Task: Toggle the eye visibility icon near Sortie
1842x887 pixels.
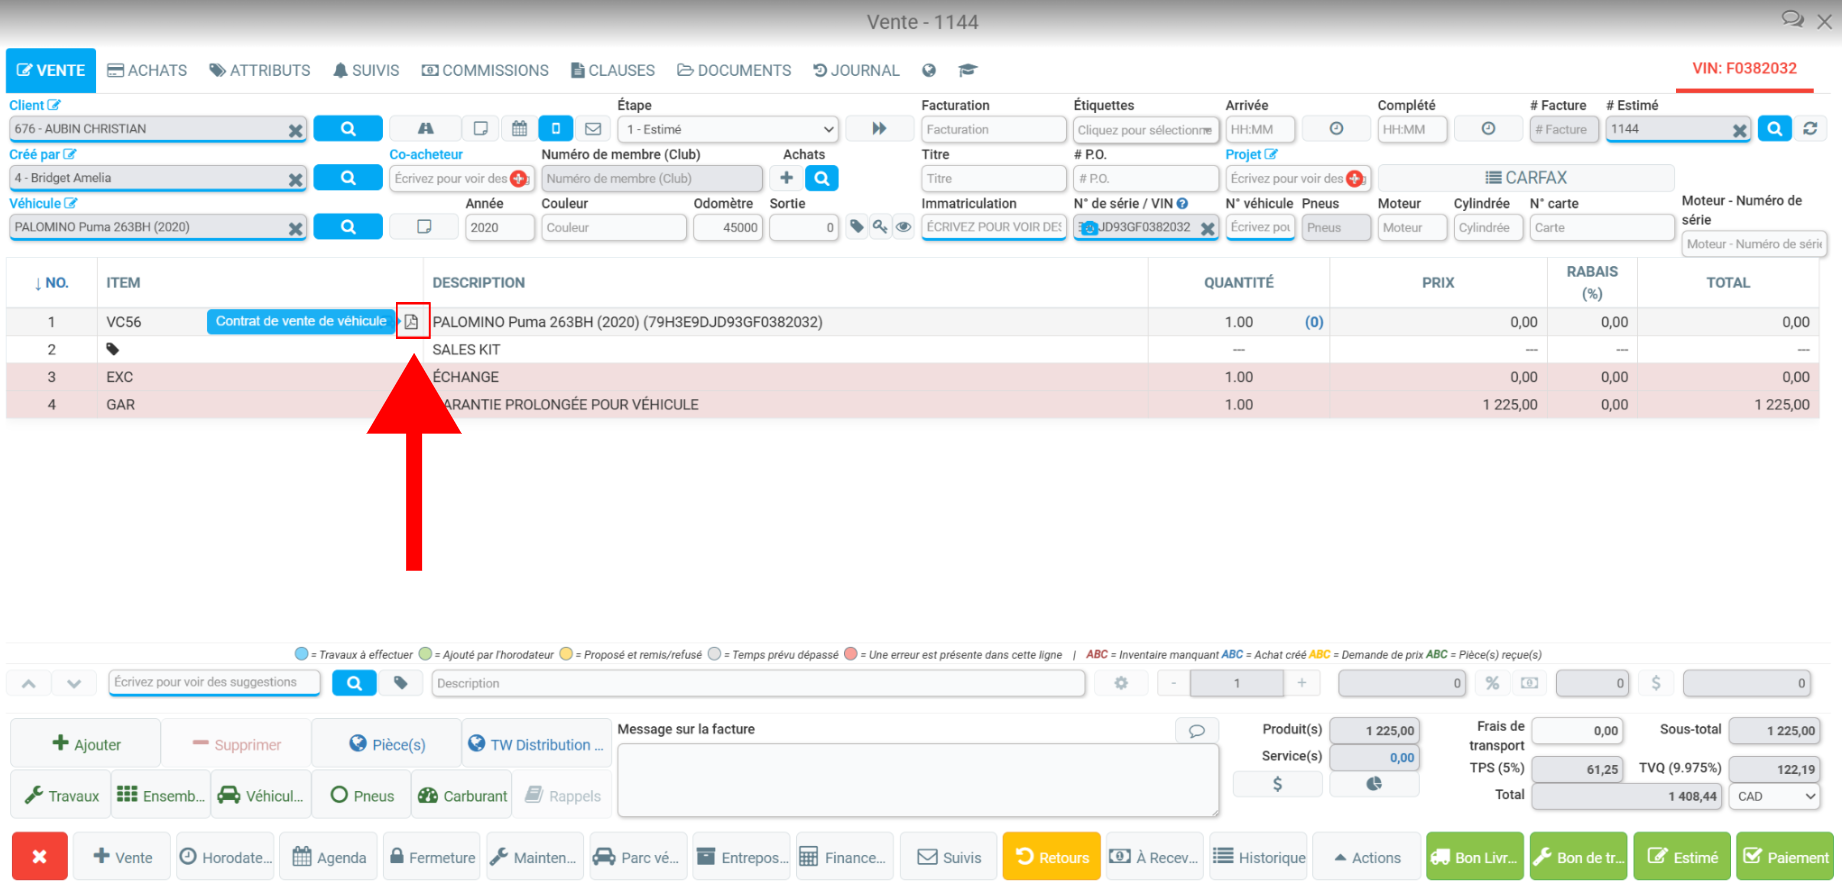Action: pos(904,227)
